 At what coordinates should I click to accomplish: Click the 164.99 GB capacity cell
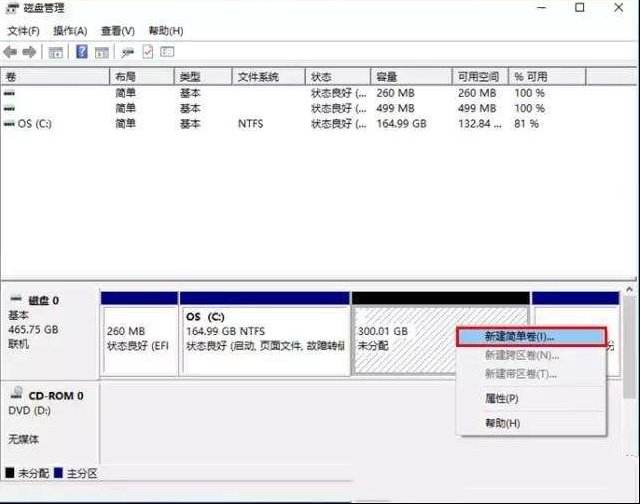[402, 124]
